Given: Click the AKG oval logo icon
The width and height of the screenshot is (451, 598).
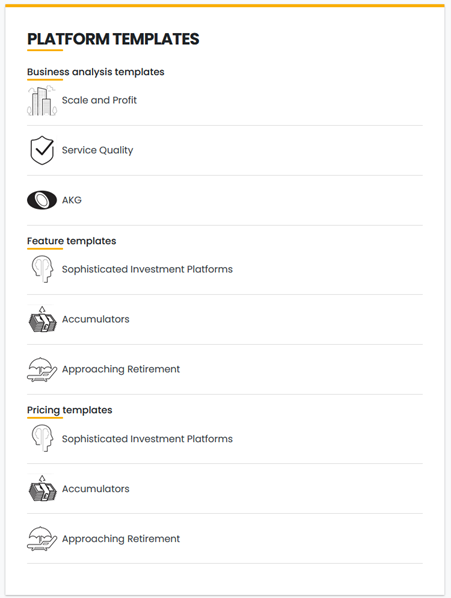Looking at the screenshot, I should (x=42, y=200).
